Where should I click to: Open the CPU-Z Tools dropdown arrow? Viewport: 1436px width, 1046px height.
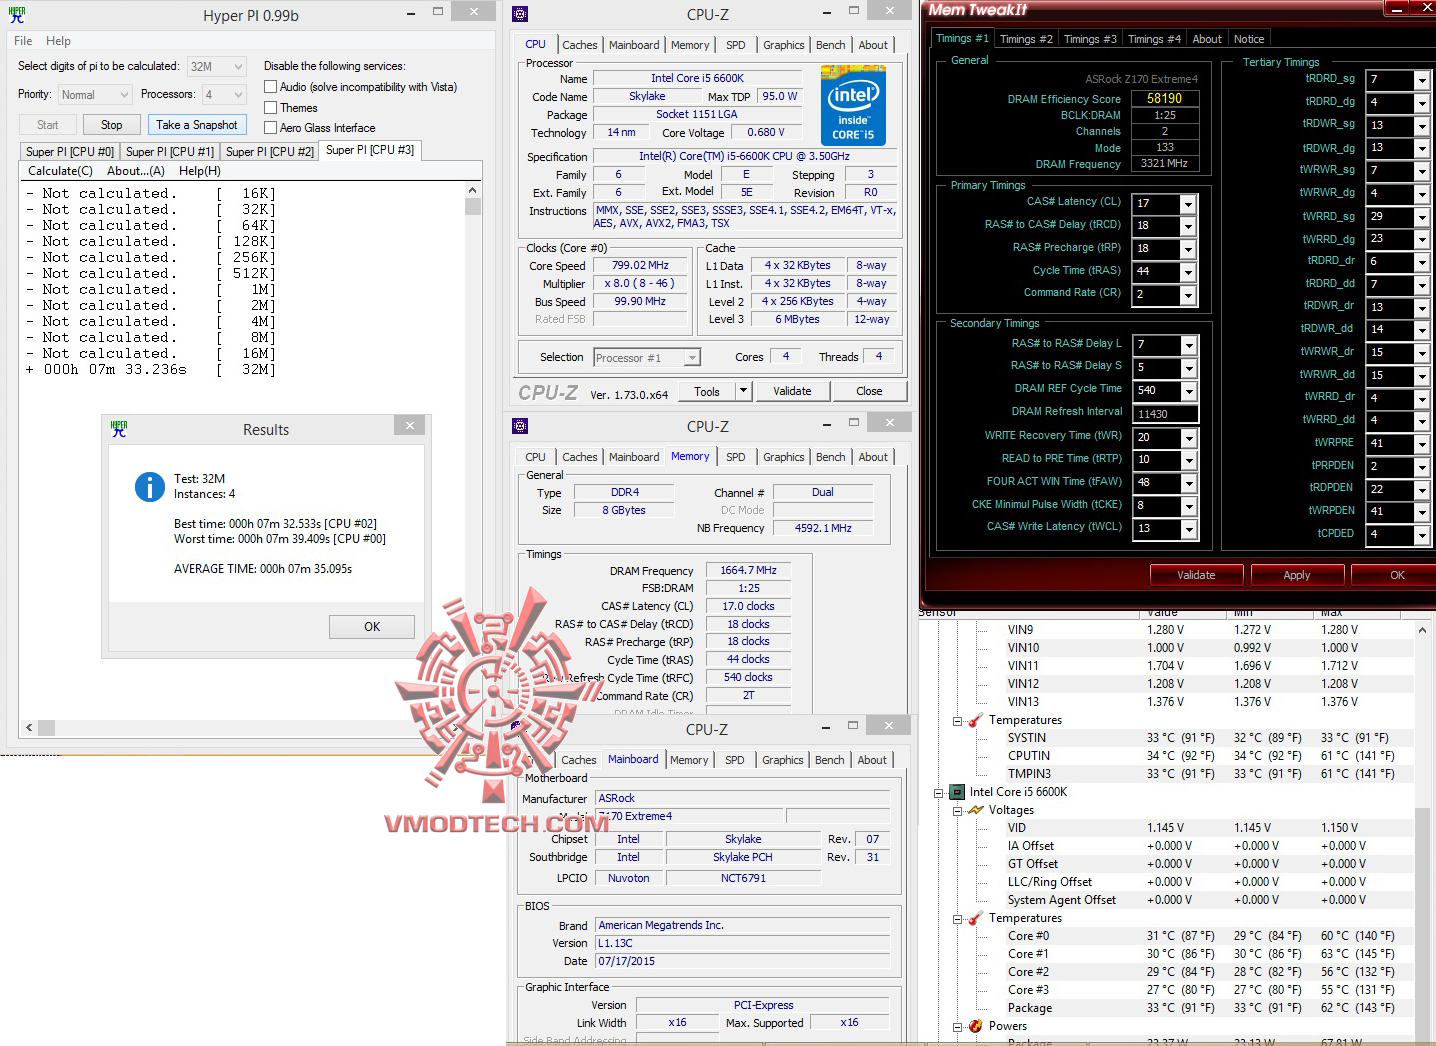tap(743, 391)
